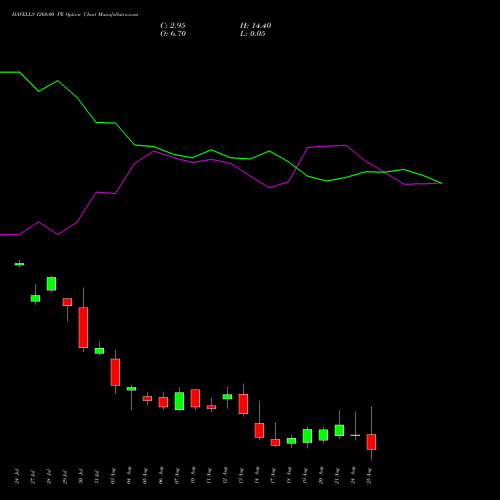
Task: Click the last red candle for 25 Aug
Action: point(371,442)
